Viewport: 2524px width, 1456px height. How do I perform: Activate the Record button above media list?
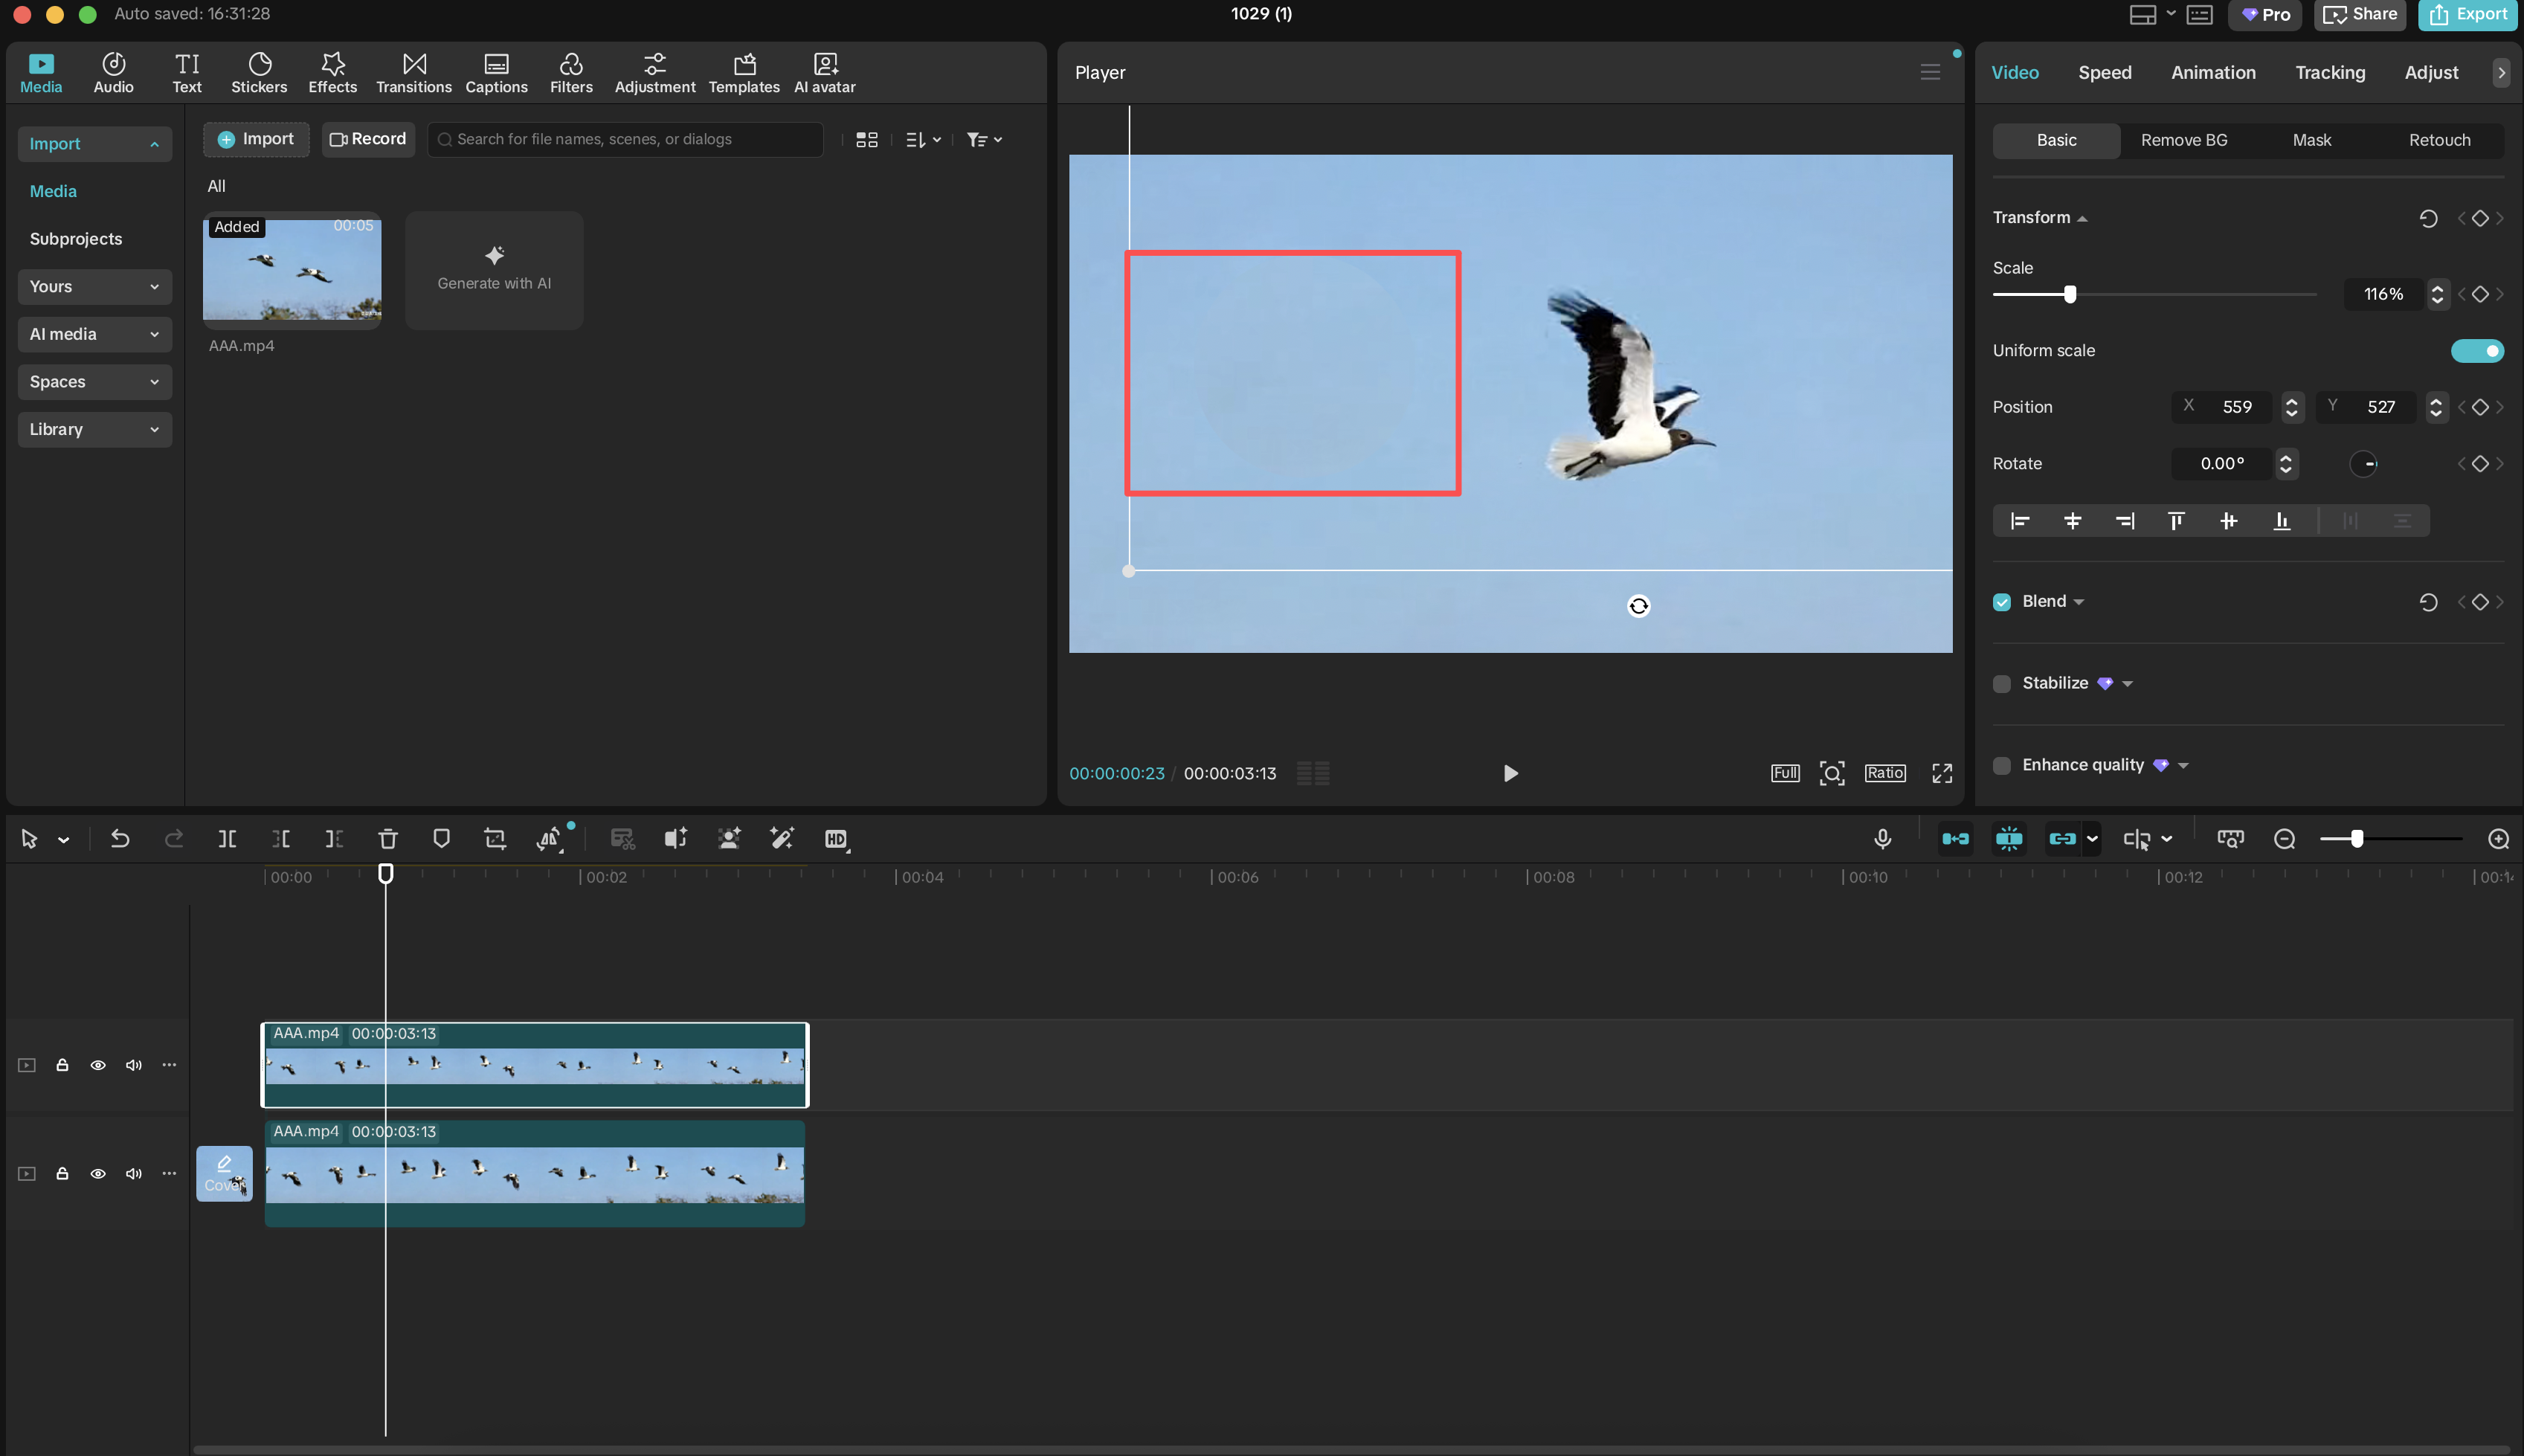(x=367, y=139)
